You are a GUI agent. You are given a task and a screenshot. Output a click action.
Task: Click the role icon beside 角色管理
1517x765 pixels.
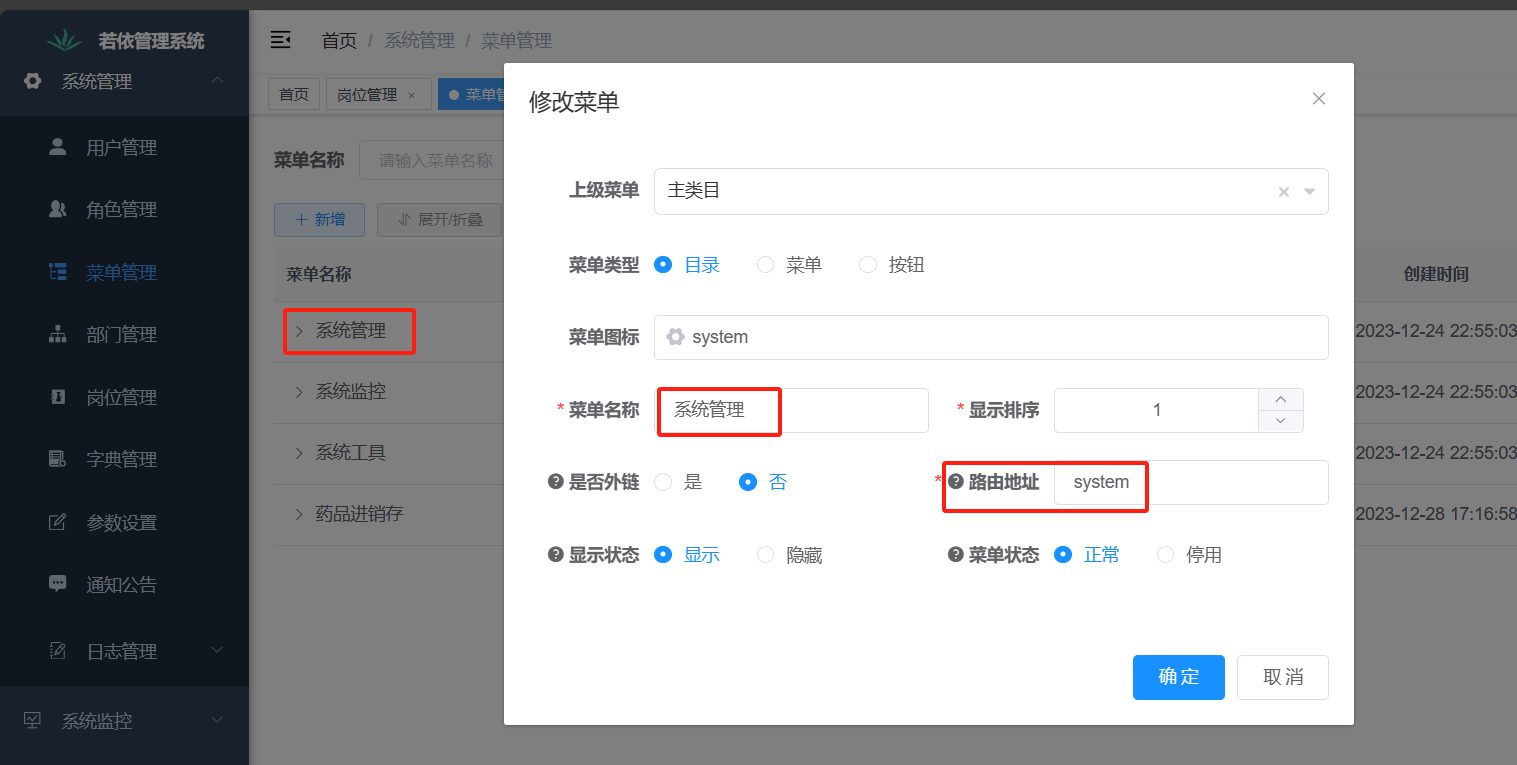click(x=58, y=209)
